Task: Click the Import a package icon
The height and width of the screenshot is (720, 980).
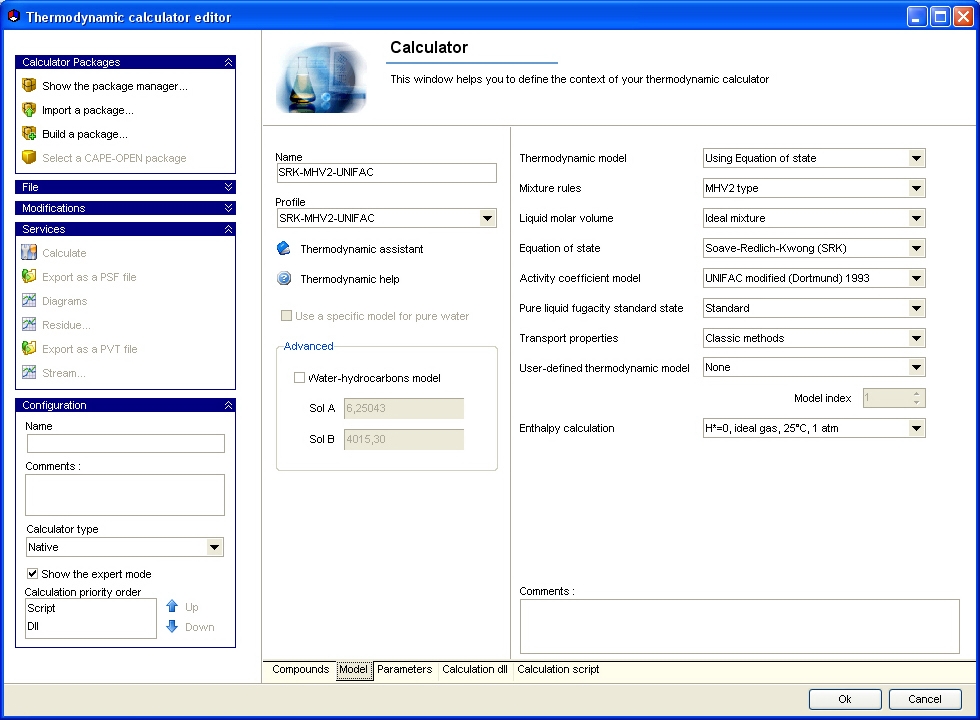Action: tap(29, 109)
